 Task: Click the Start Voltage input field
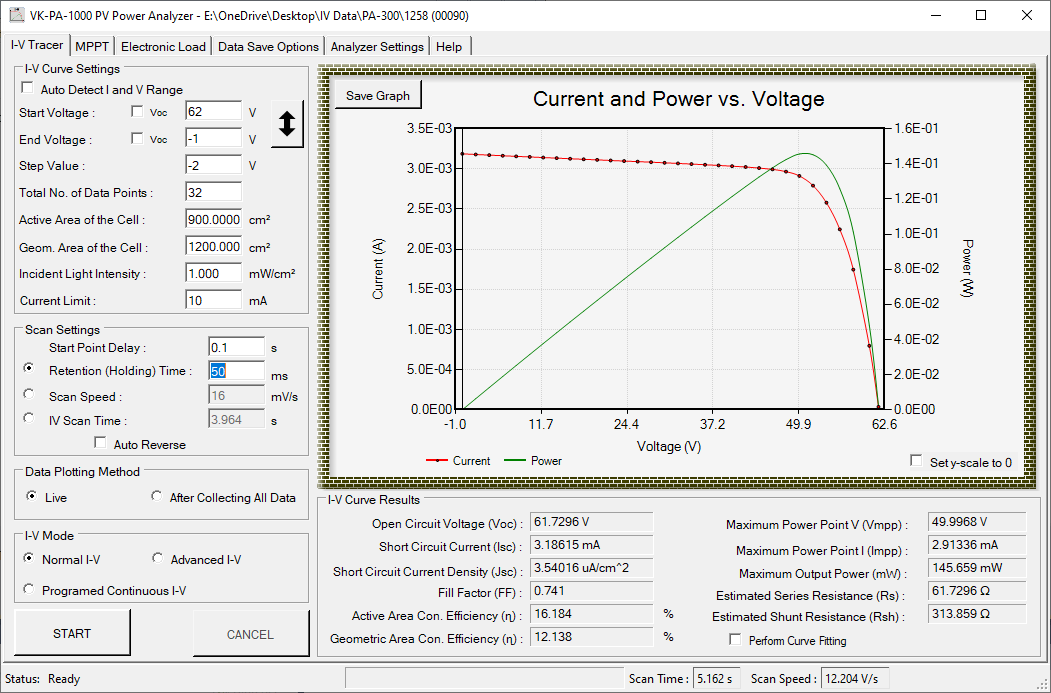[213, 111]
